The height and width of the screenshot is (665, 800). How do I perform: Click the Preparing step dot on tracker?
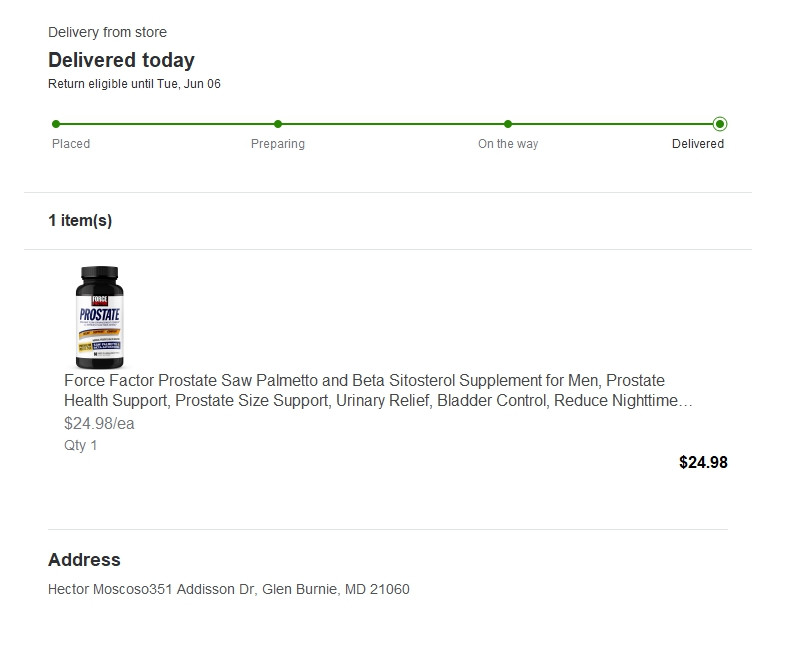278,124
